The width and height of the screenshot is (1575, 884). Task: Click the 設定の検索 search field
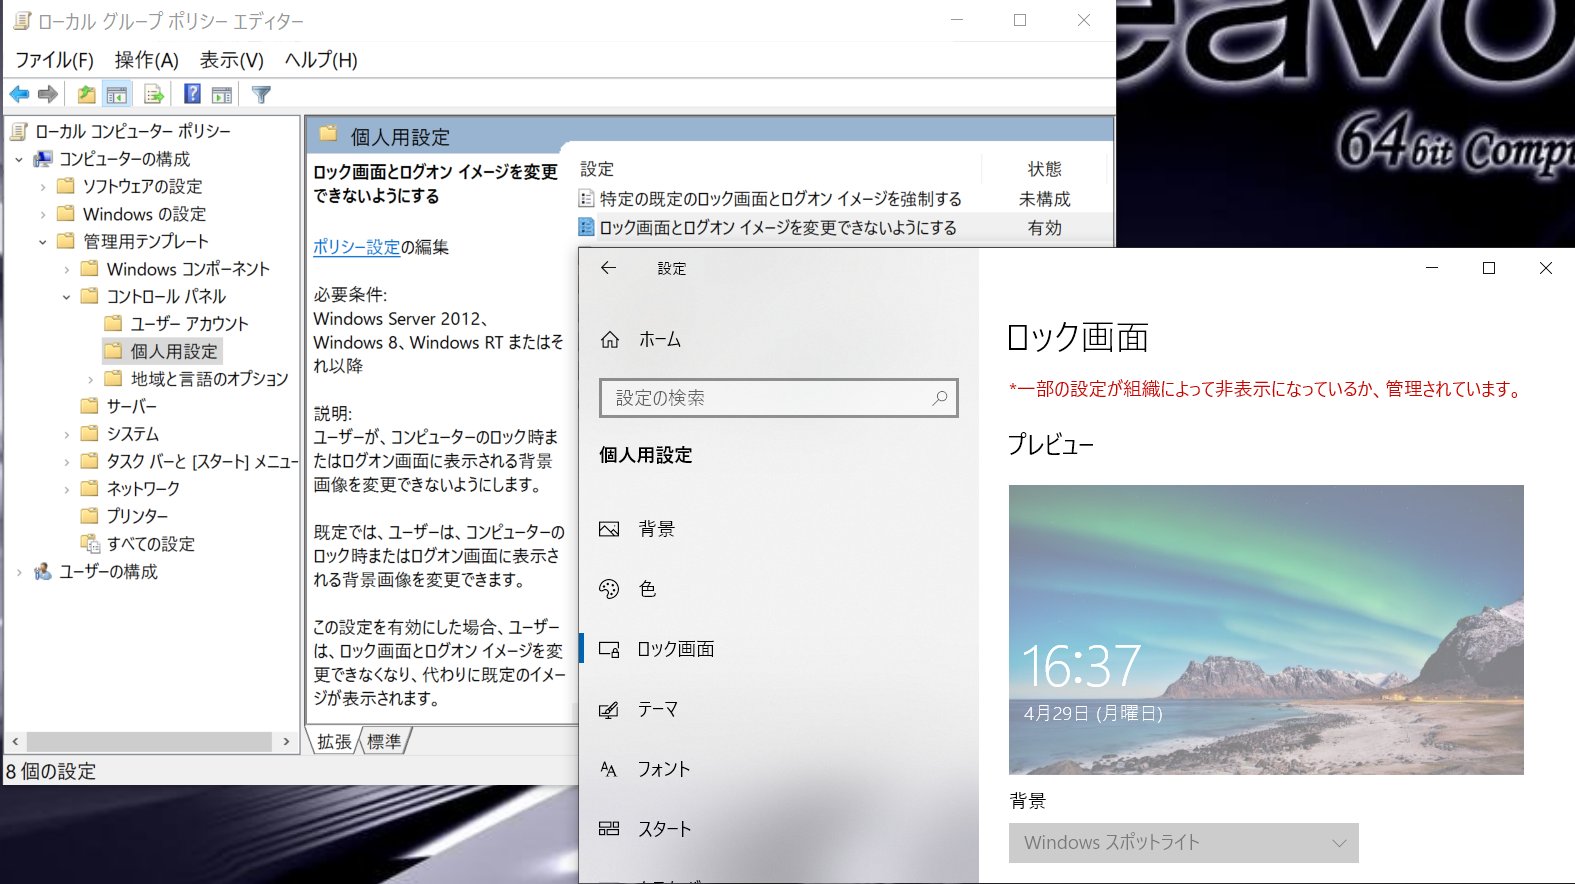pos(778,398)
